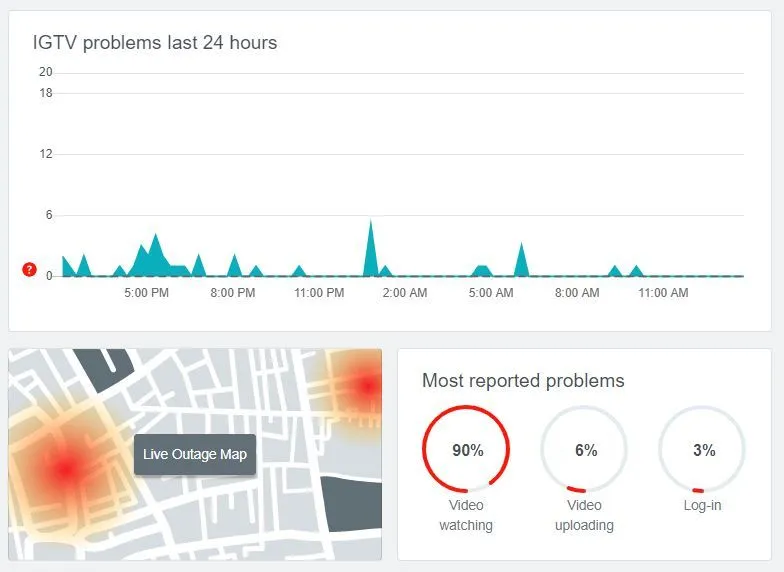Click the 8:00 PM axis label
784x572 pixels.
pyautogui.click(x=232, y=293)
